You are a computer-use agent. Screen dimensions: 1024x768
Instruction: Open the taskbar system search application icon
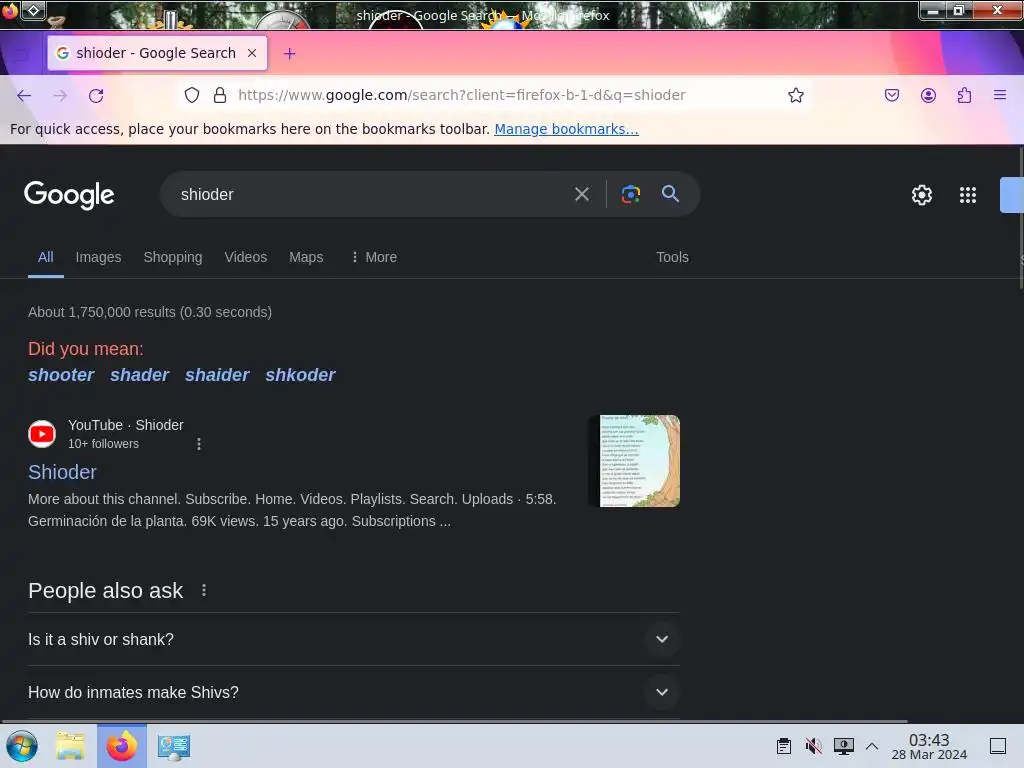174,746
